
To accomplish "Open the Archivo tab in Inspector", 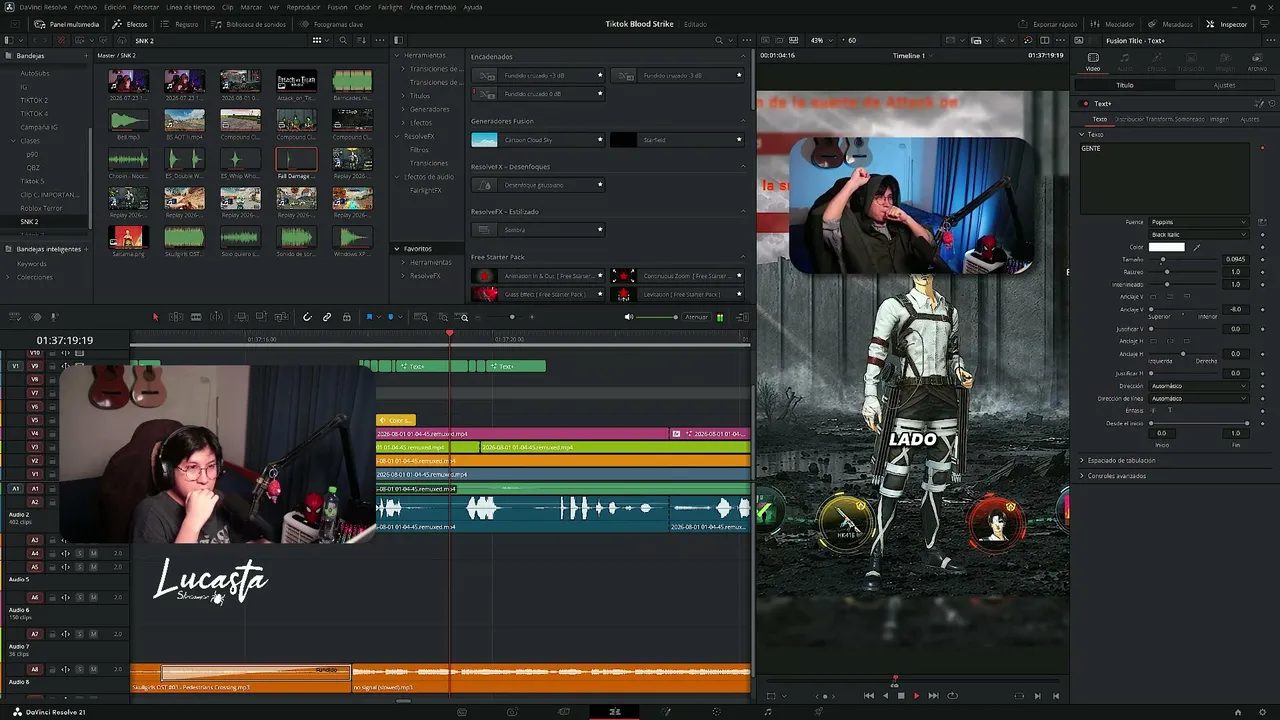I will click(x=1257, y=61).
